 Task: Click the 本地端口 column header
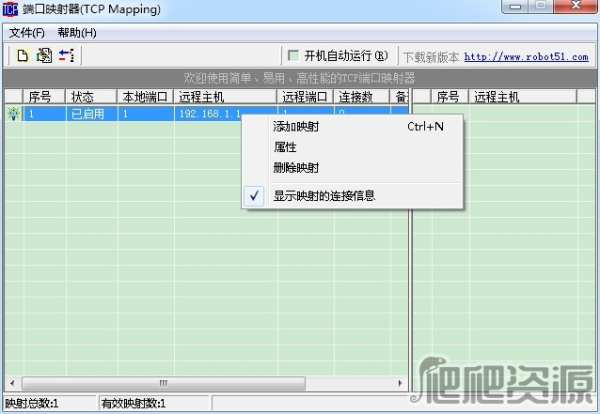(145, 97)
